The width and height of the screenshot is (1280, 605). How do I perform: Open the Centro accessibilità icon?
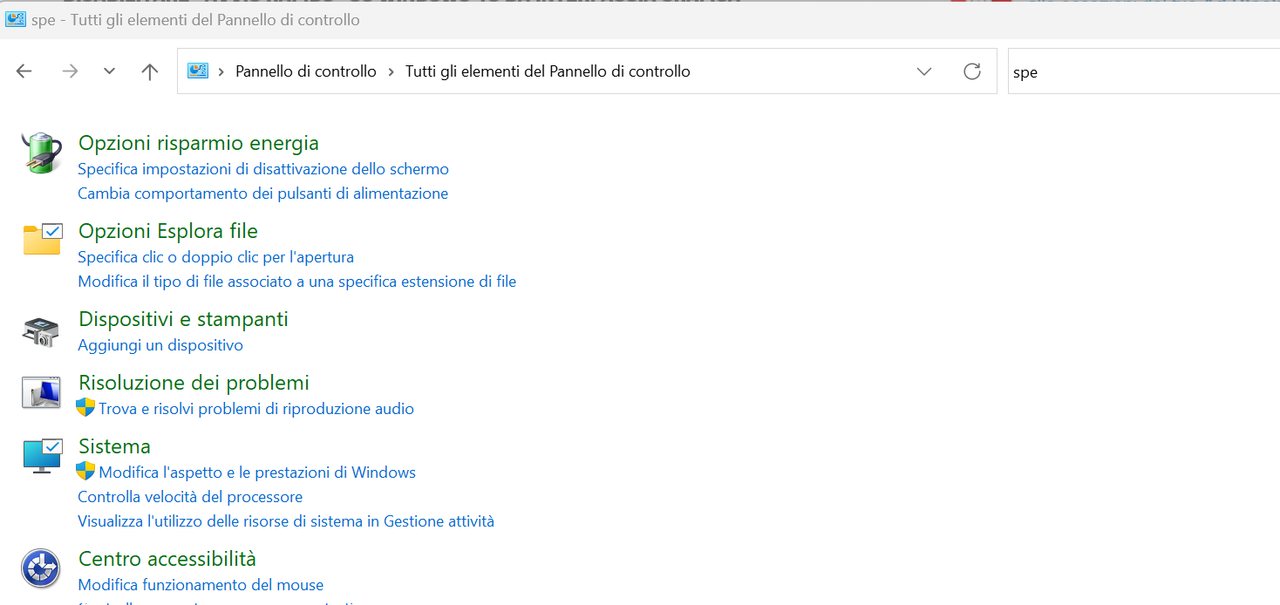point(41,568)
